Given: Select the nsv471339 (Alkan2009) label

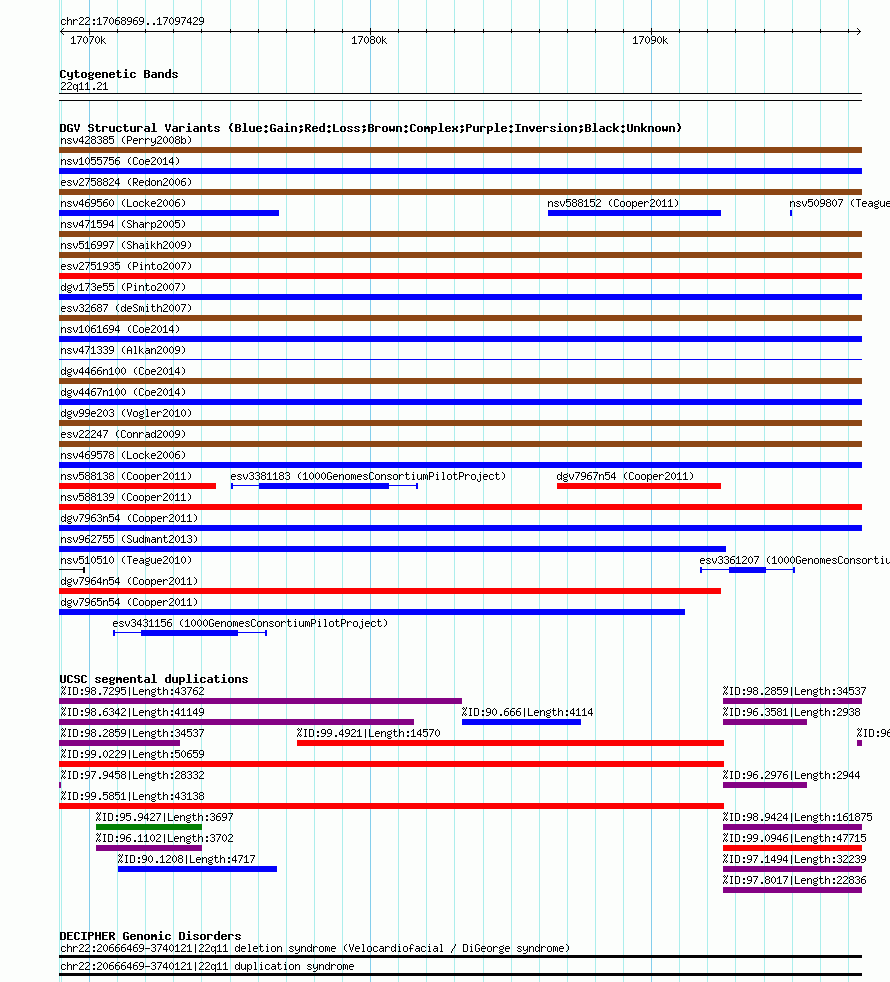Looking at the screenshot, I should click(x=123, y=350).
